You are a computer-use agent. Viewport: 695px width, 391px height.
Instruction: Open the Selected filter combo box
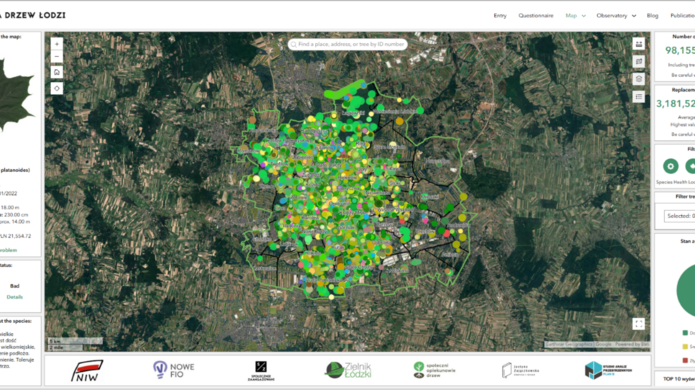click(679, 216)
